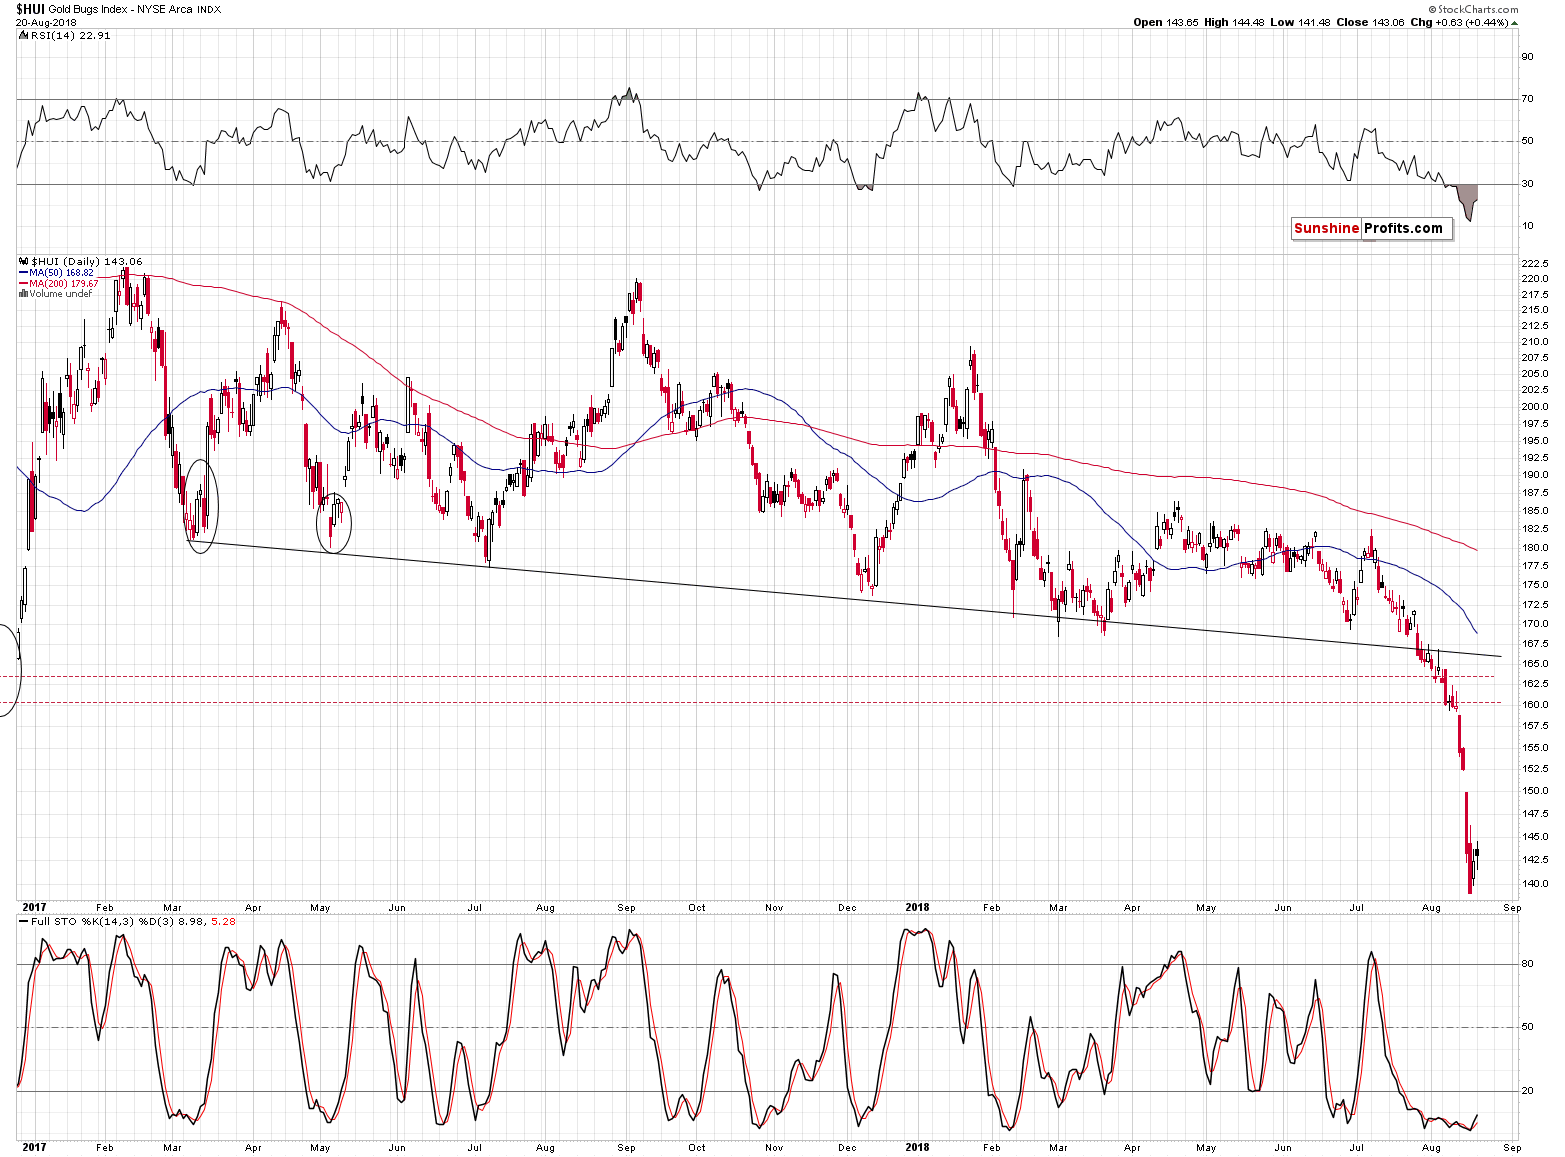Click the price axis label '200.0'

coord(1535,407)
